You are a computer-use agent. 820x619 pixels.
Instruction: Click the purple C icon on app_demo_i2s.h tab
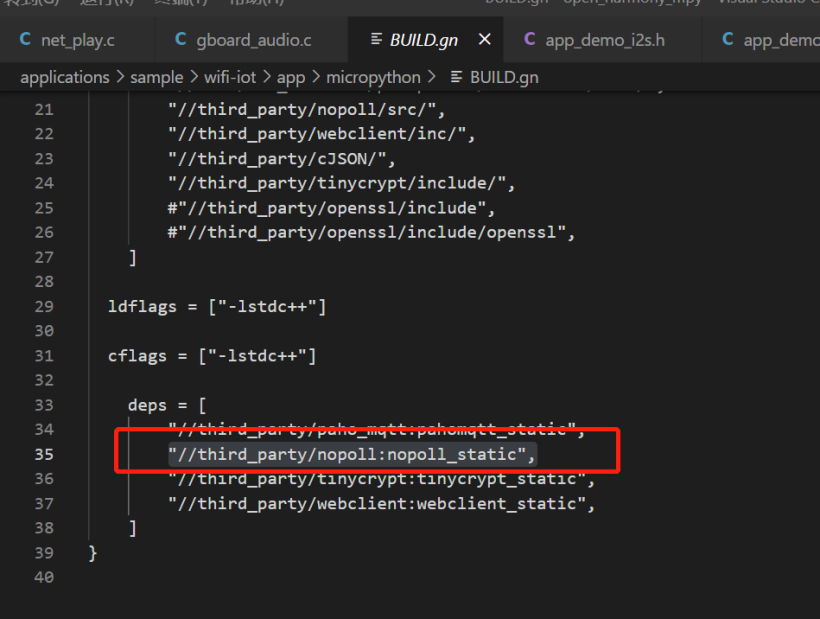click(x=530, y=40)
